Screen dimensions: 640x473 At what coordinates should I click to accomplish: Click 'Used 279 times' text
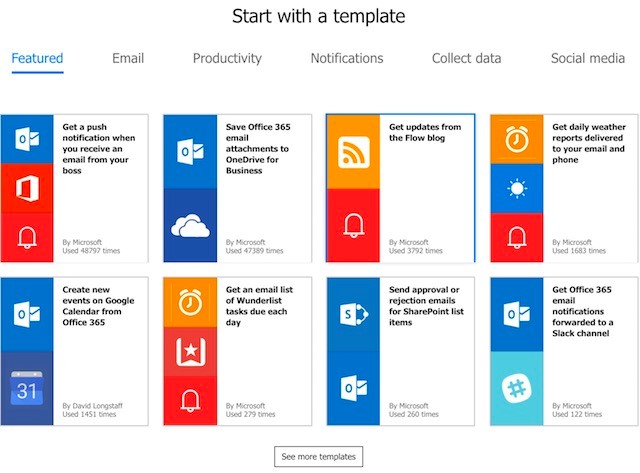250,414
